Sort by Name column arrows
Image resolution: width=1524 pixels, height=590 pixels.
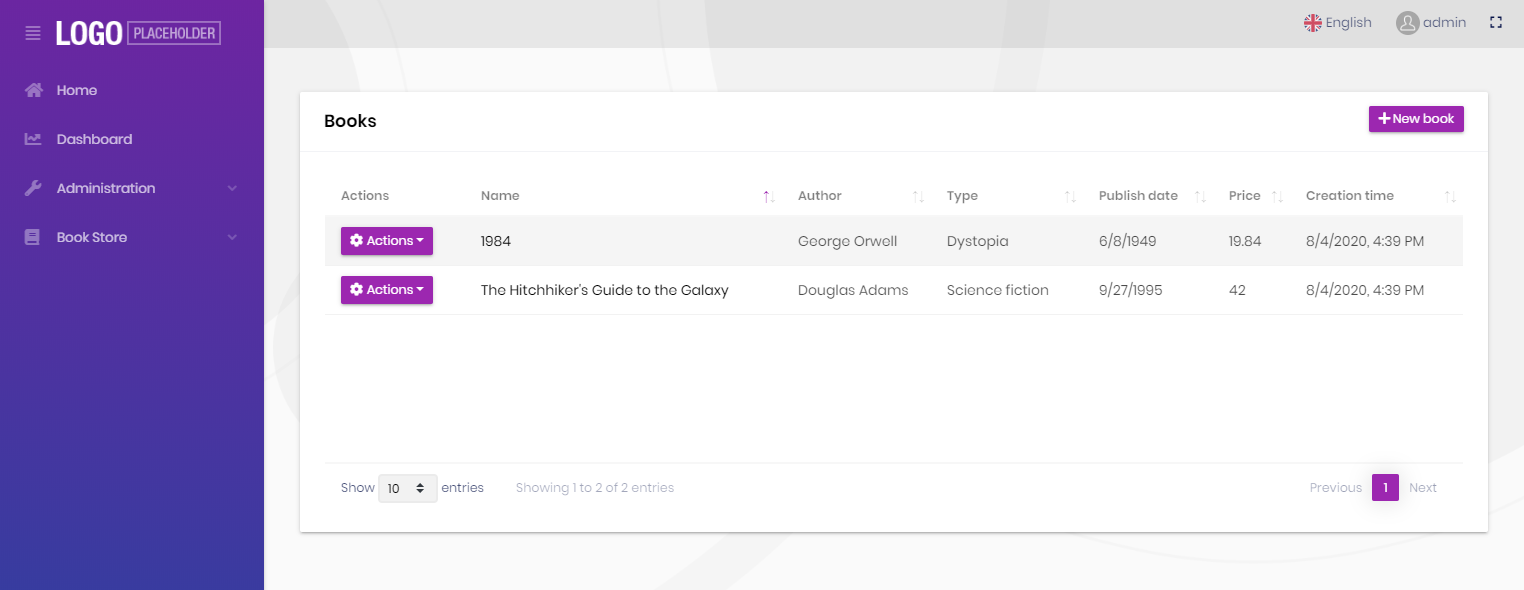[768, 196]
